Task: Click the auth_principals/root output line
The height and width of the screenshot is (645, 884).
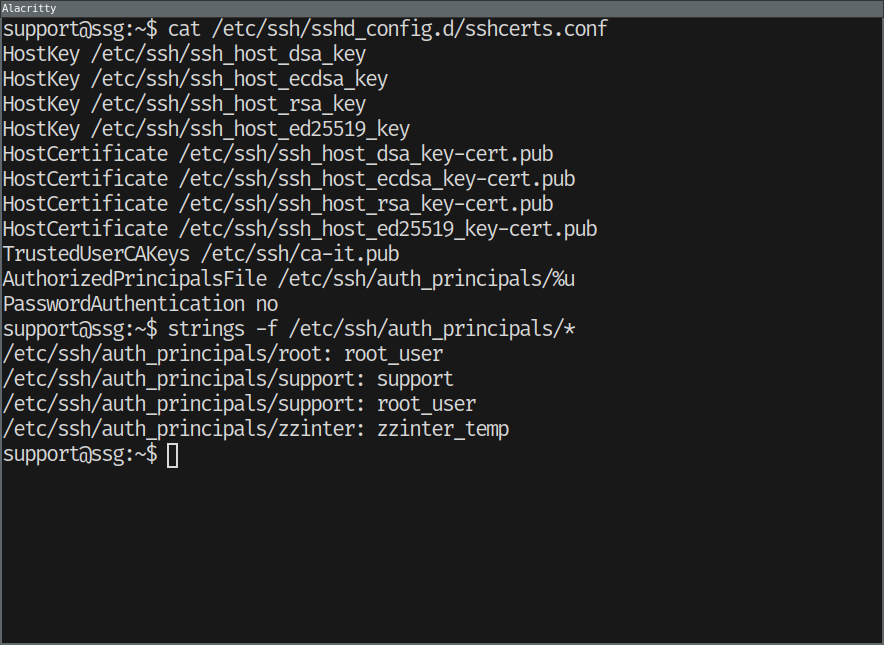Action: click(223, 354)
